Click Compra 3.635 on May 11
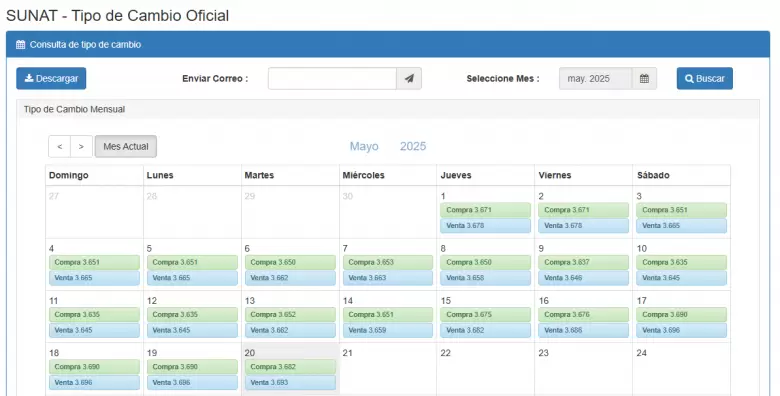Viewport: 780px width, 396px height. [x=94, y=314]
